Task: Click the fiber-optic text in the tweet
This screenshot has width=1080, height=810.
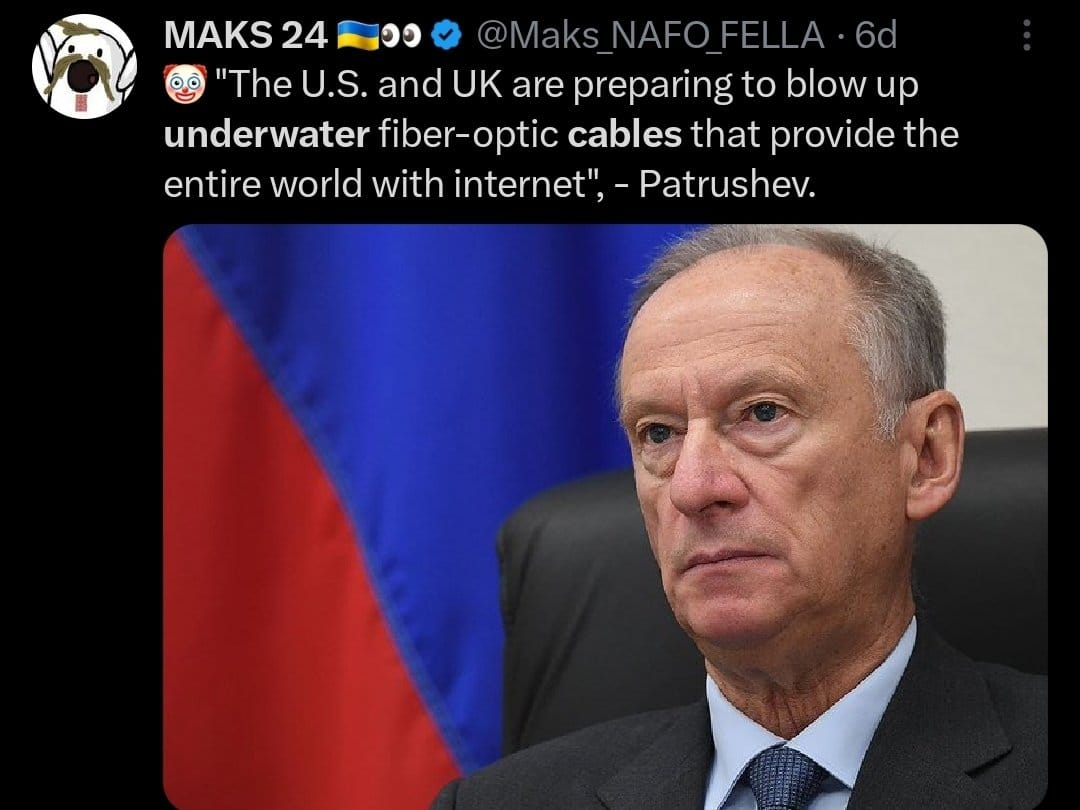Action: pos(469,135)
